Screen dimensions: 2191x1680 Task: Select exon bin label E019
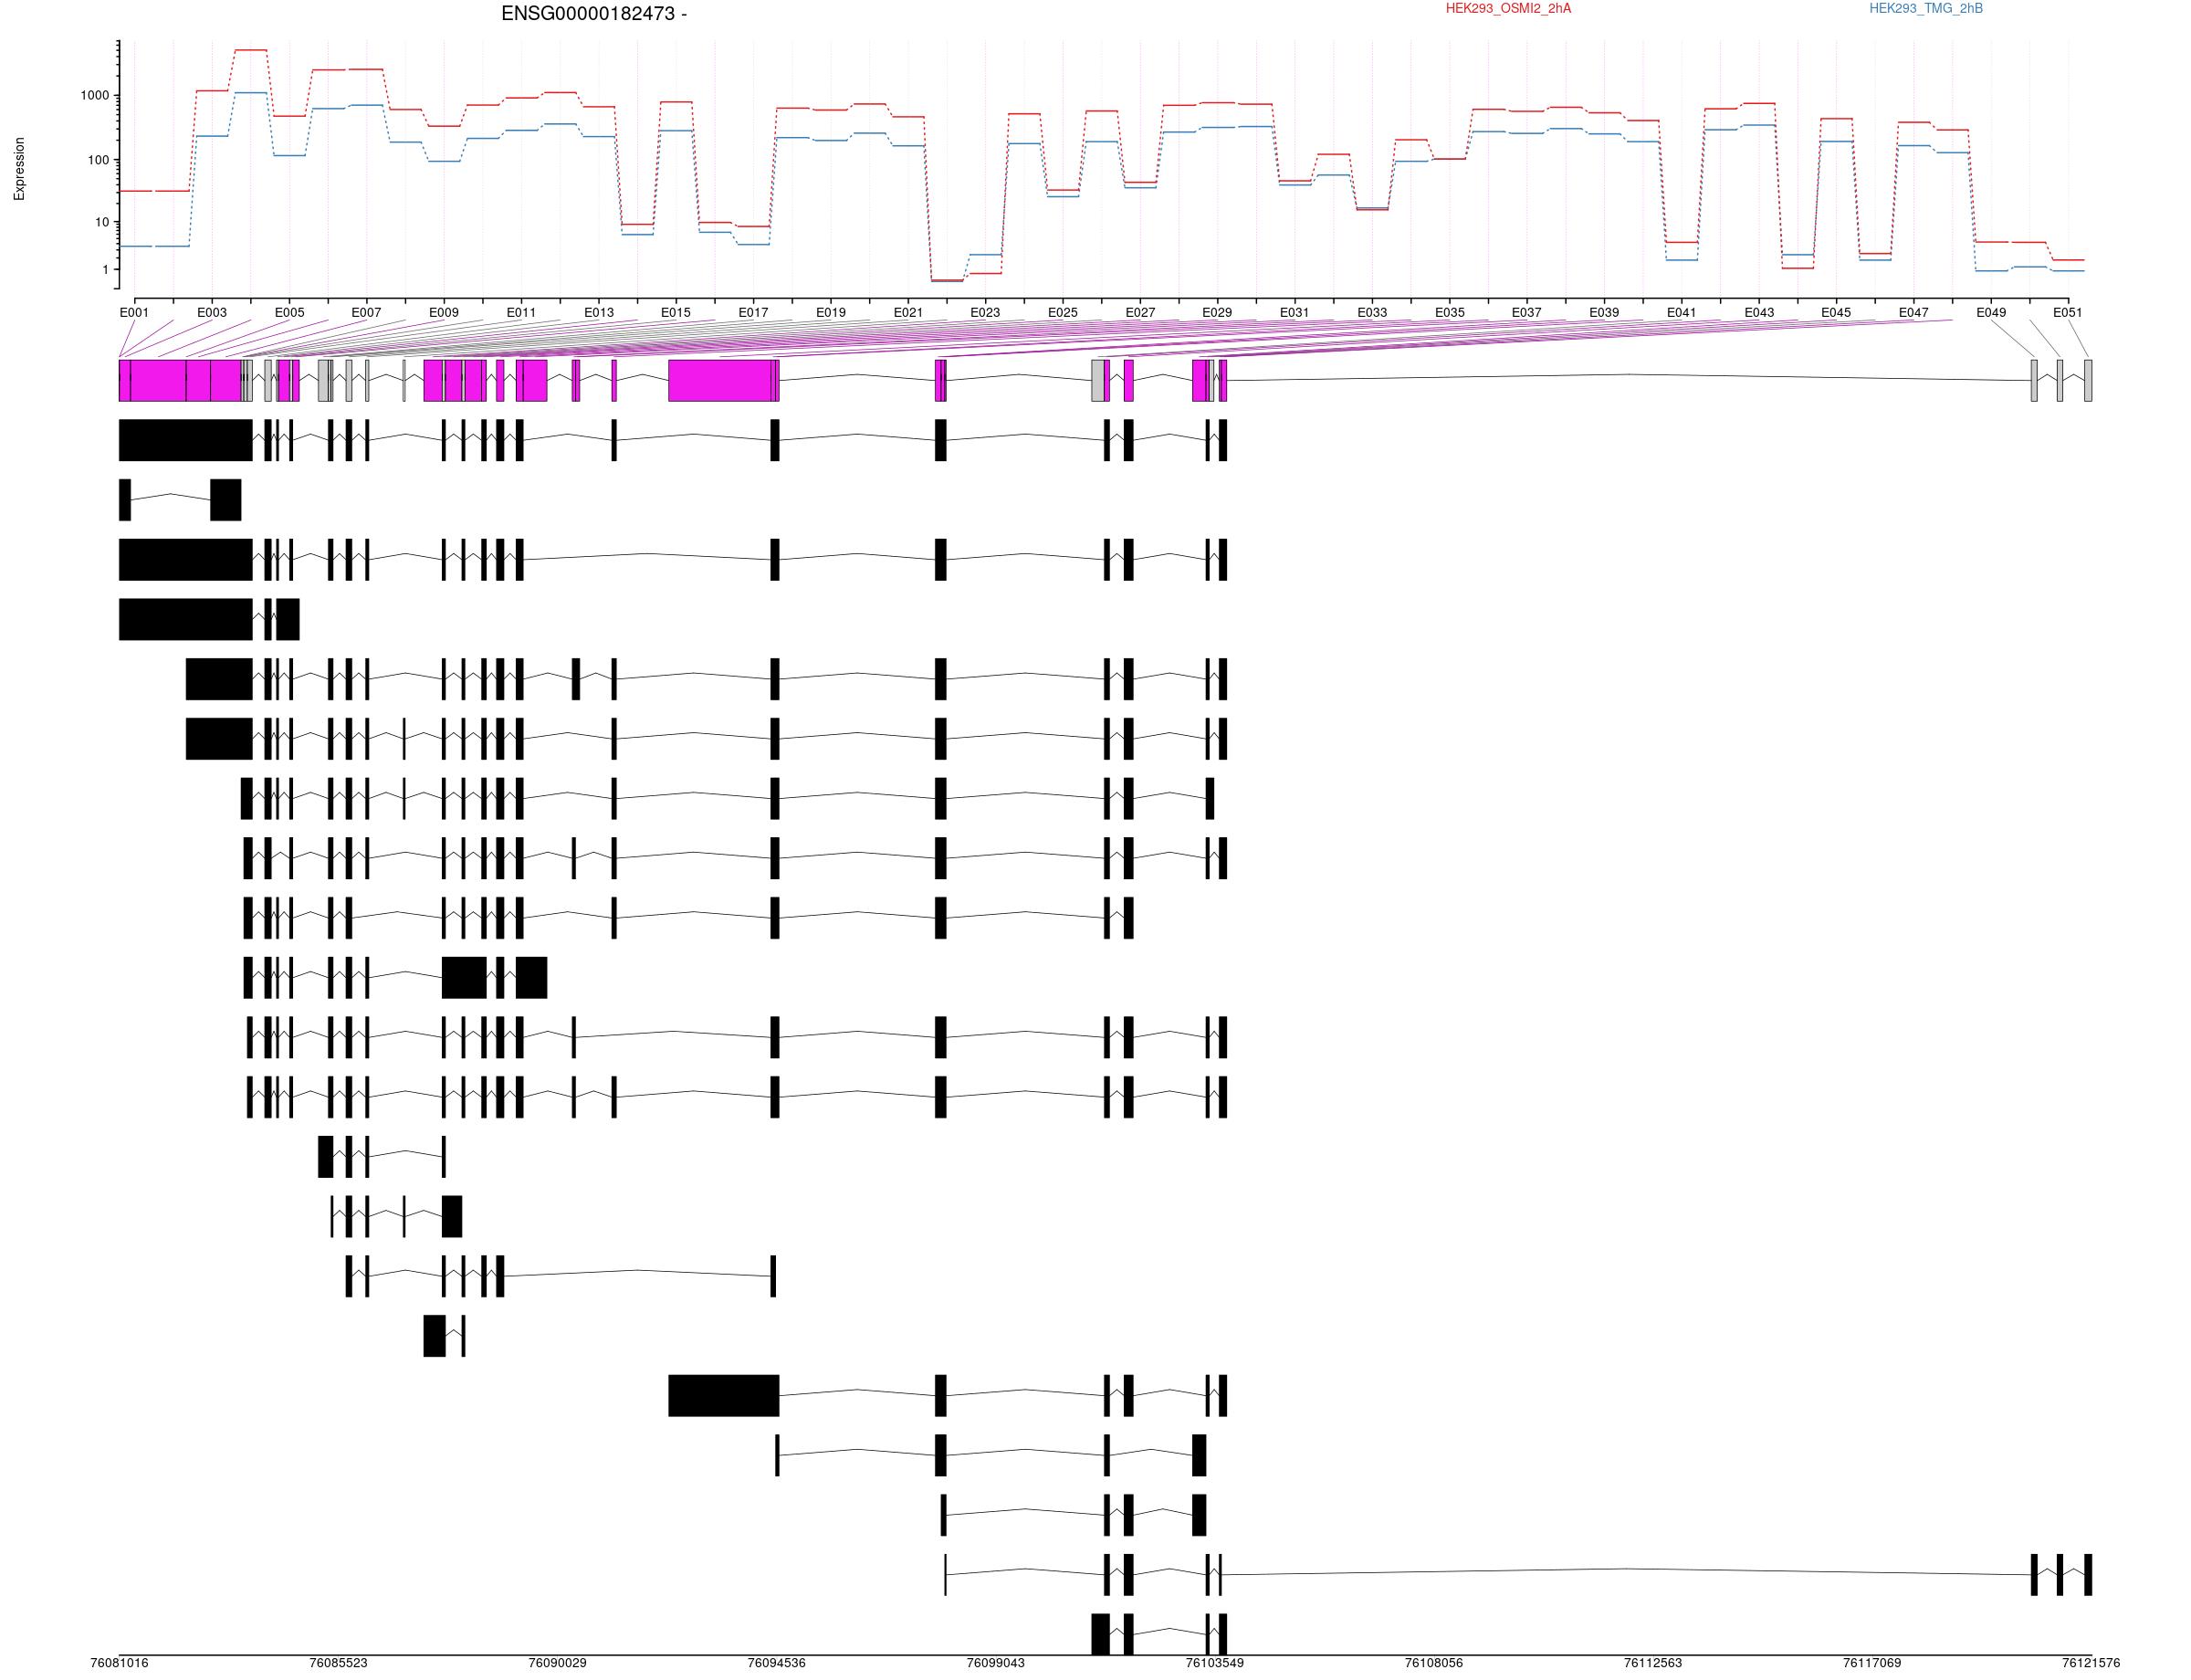[831, 312]
